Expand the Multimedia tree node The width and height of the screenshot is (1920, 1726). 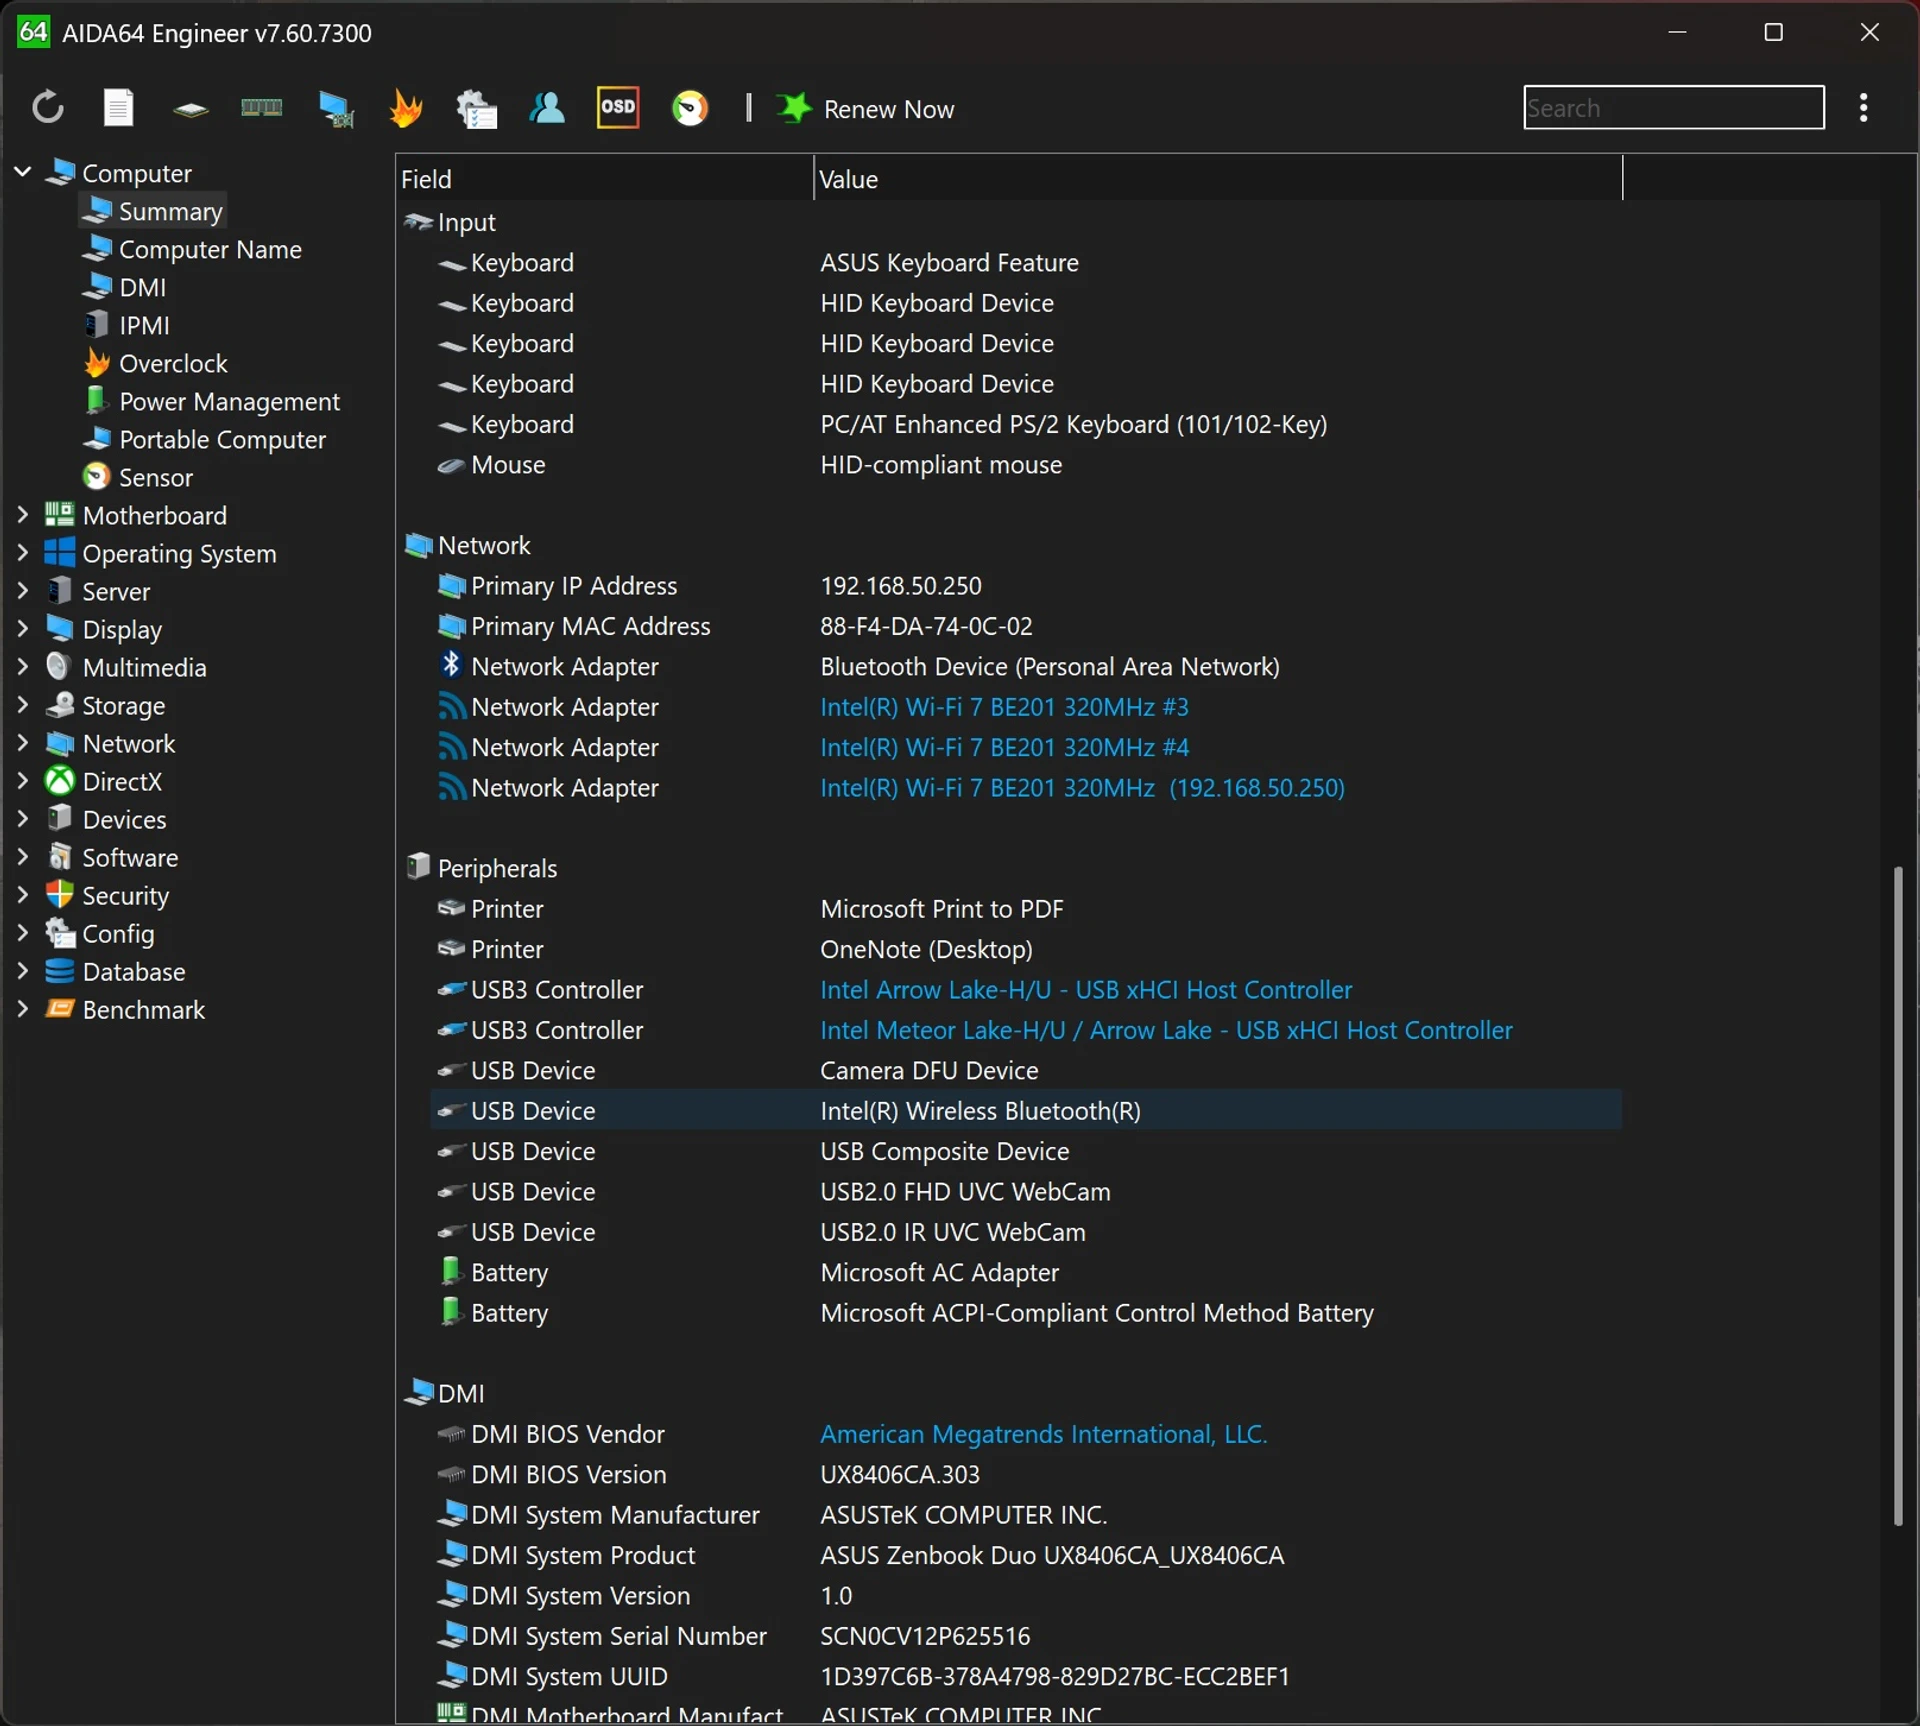22,667
